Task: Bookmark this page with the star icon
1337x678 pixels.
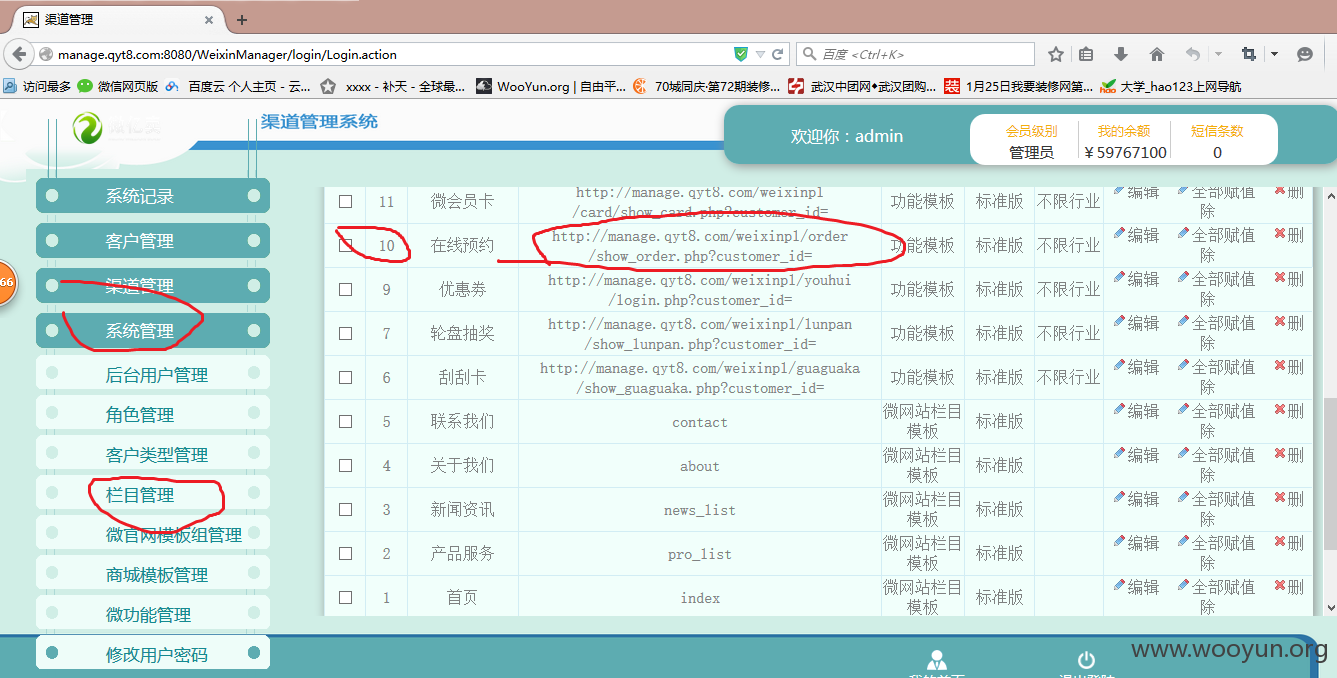Action: pyautogui.click(x=1056, y=54)
